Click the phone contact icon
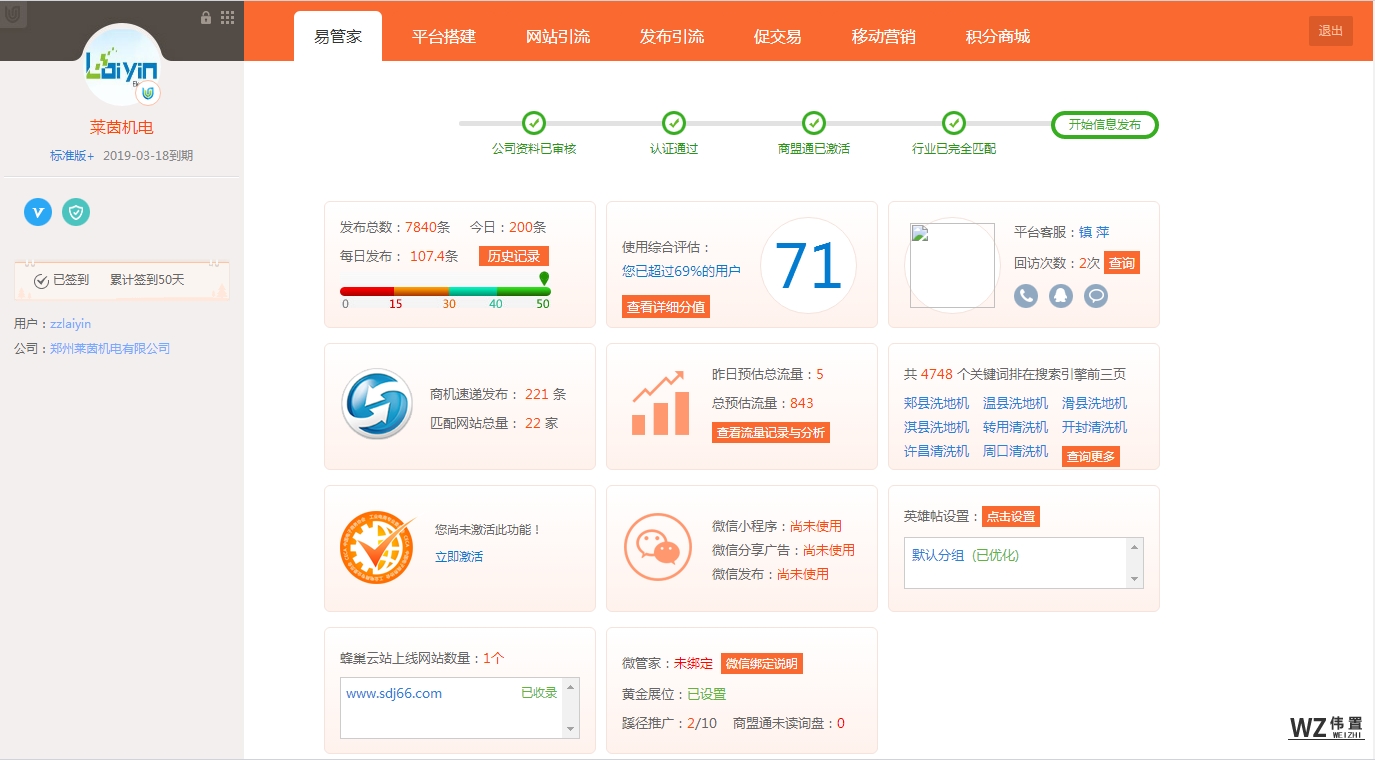 coord(1026,296)
